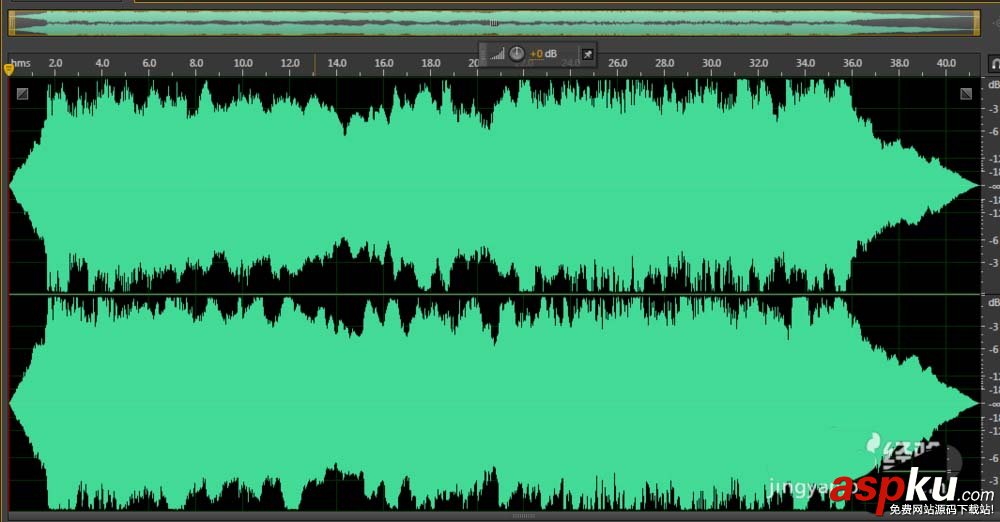Click the fade-in handle on the waveform
1000x522 pixels.
click(22, 94)
